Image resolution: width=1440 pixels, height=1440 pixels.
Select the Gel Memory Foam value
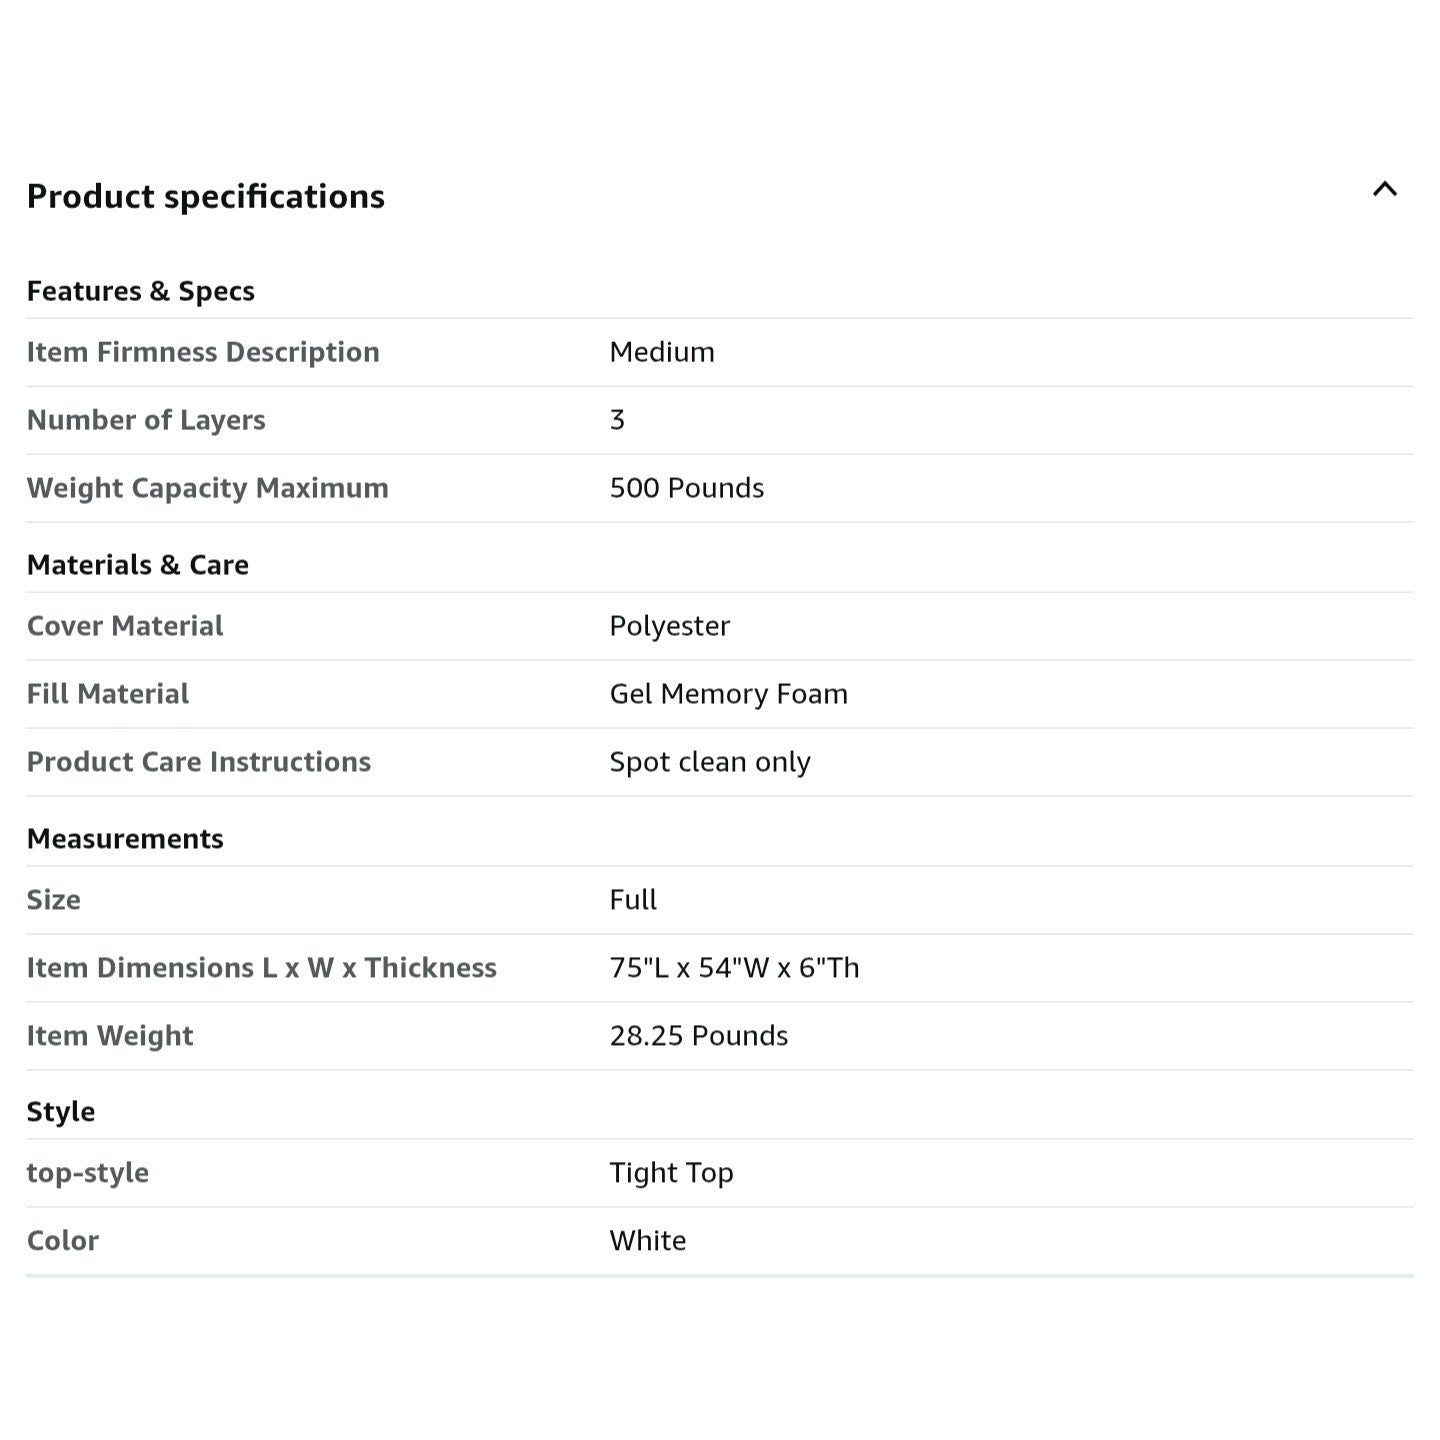pos(729,694)
